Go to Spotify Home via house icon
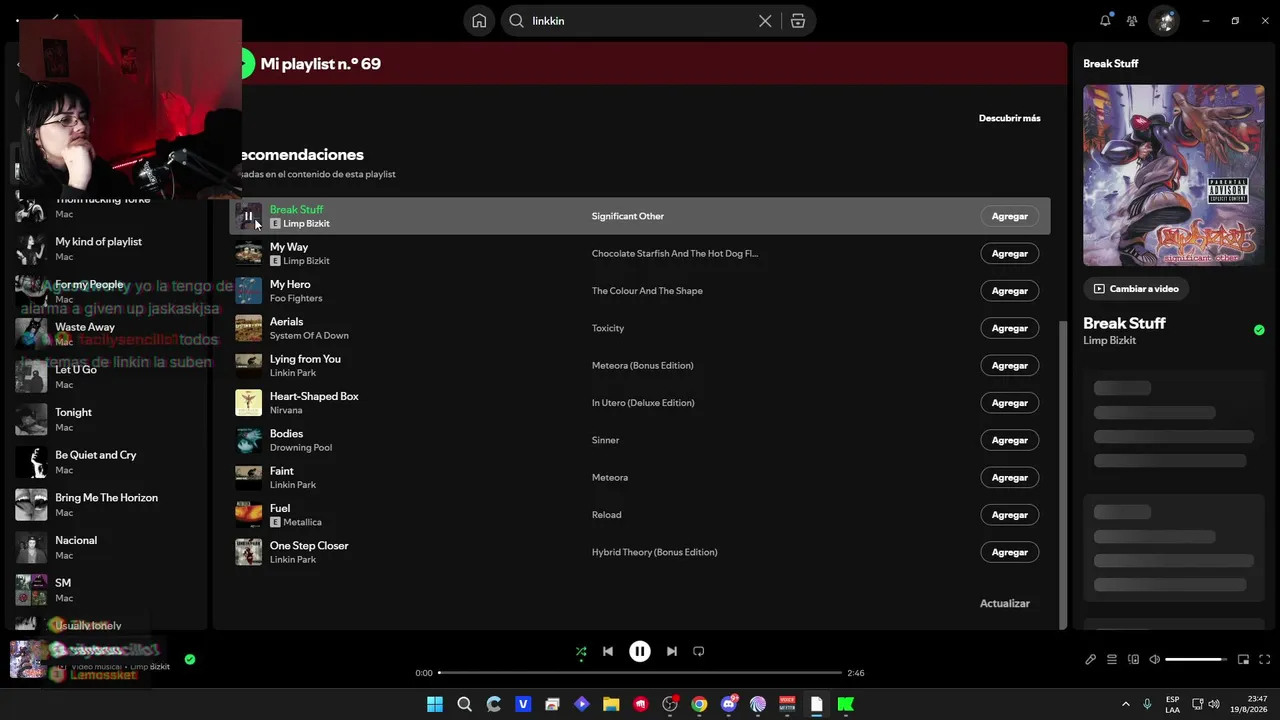 pyautogui.click(x=479, y=21)
